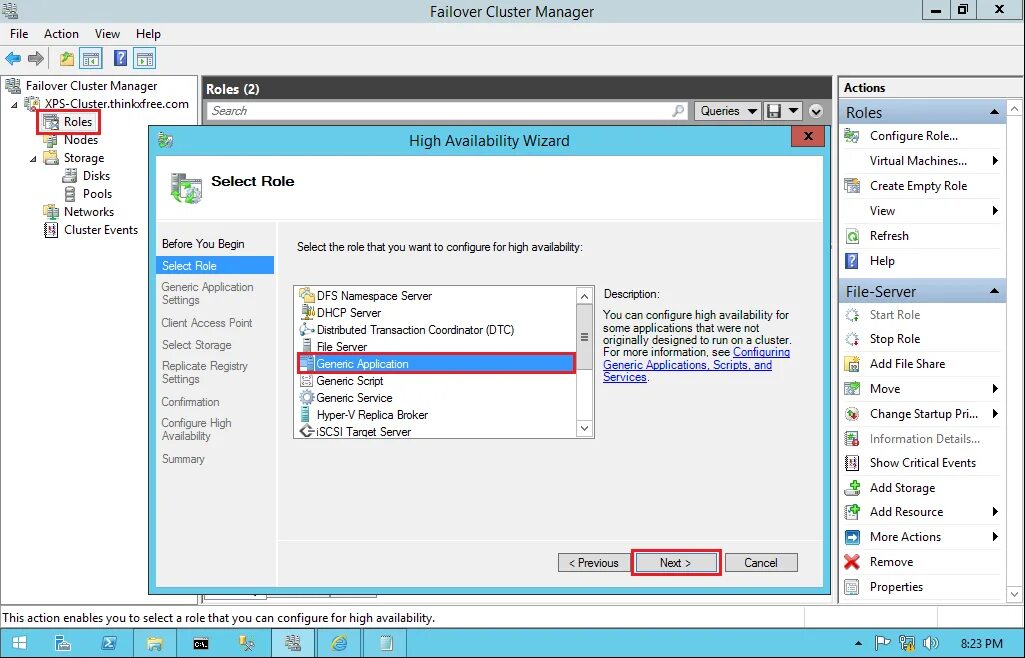Select File Server in role list
This screenshot has width=1025, height=658.
coord(342,347)
